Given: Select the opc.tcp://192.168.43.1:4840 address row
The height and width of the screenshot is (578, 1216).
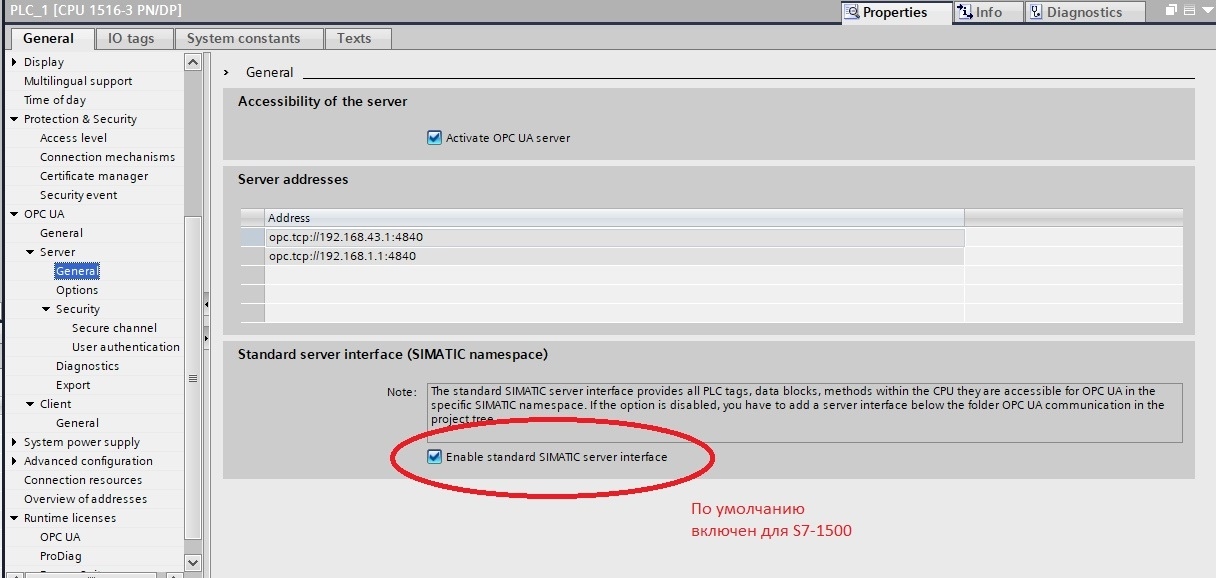Looking at the screenshot, I should [x=603, y=237].
